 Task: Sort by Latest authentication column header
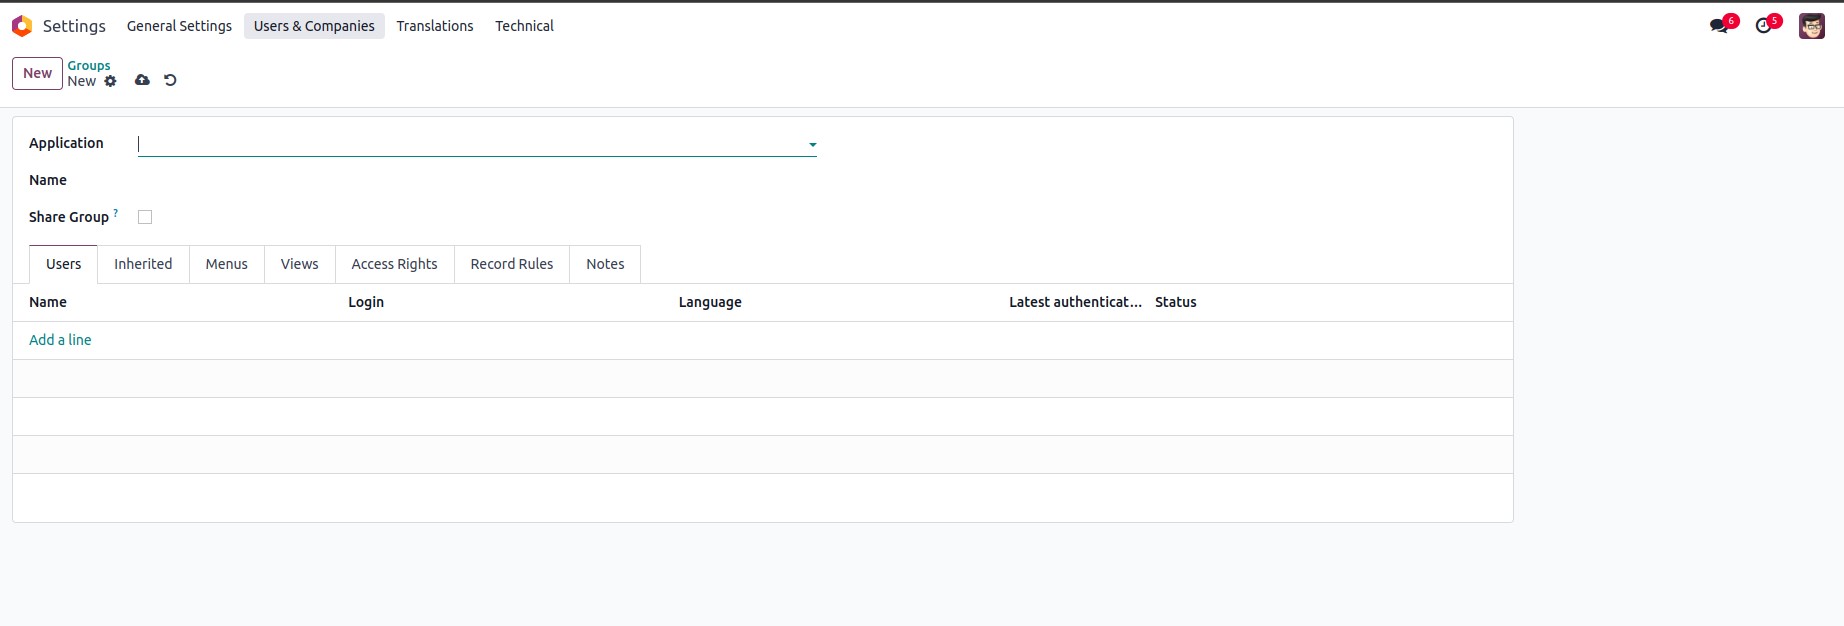click(x=1075, y=302)
